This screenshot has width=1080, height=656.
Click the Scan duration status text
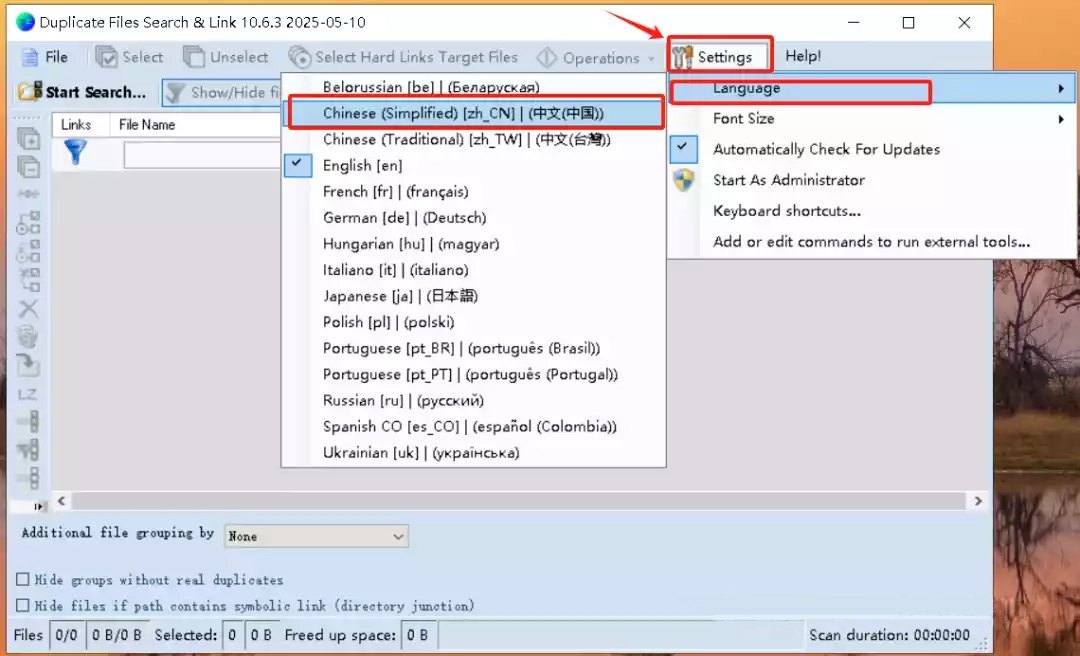[889, 635]
